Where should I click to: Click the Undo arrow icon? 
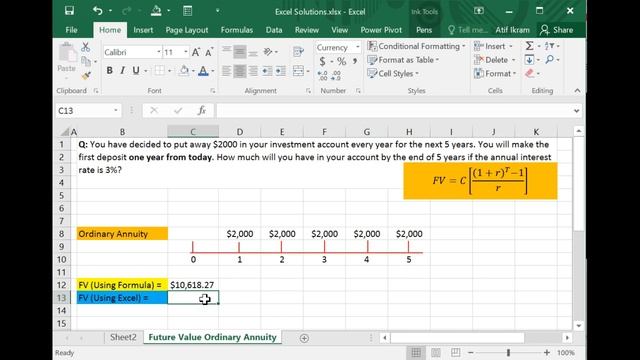click(98, 11)
